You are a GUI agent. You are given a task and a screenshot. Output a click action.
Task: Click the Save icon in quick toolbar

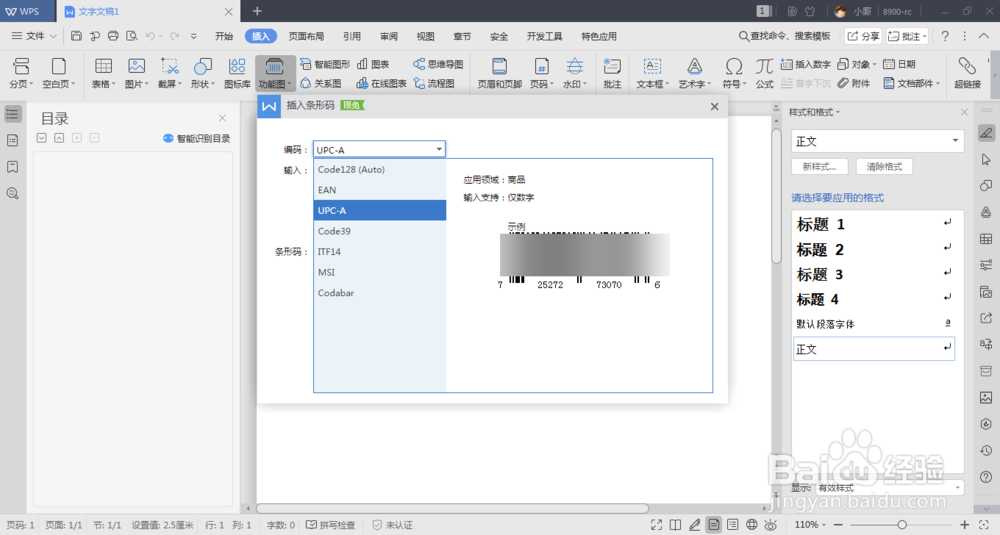point(76,36)
